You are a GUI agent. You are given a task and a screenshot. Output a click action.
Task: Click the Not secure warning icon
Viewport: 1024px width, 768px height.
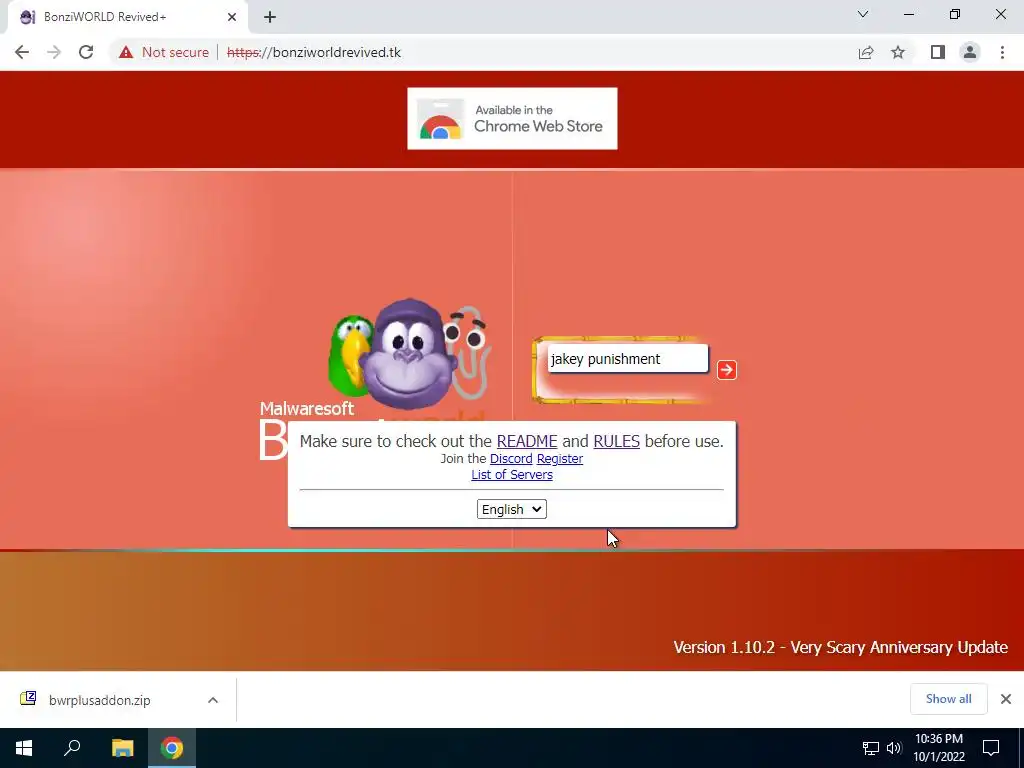coord(126,52)
